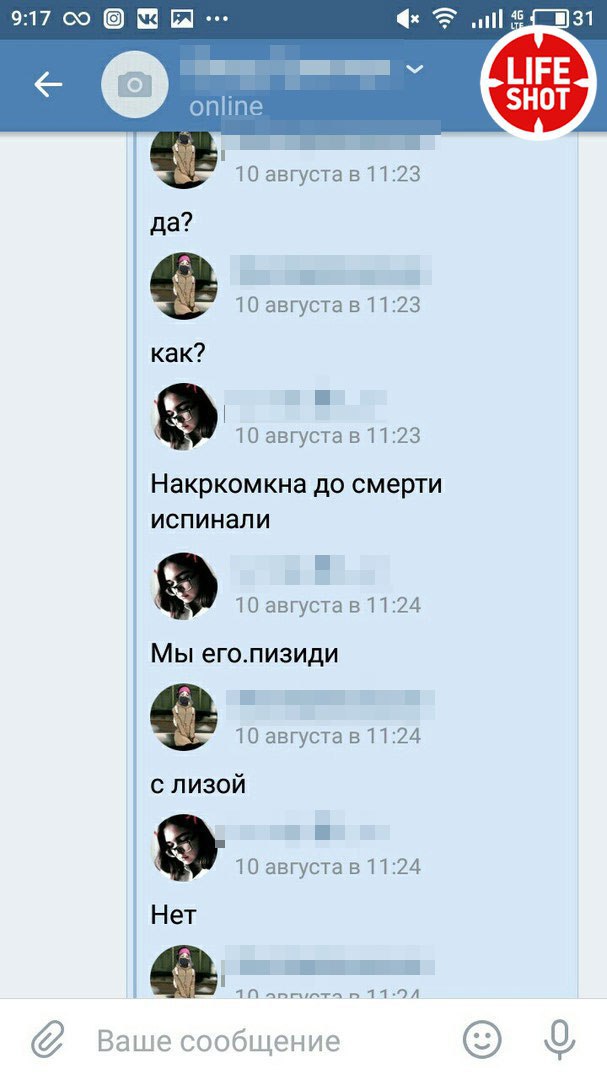The width and height of the screenshot is (607, 1080).
Task: Tap the three-dots overflow in status bar
Action: tap(217, 19)
